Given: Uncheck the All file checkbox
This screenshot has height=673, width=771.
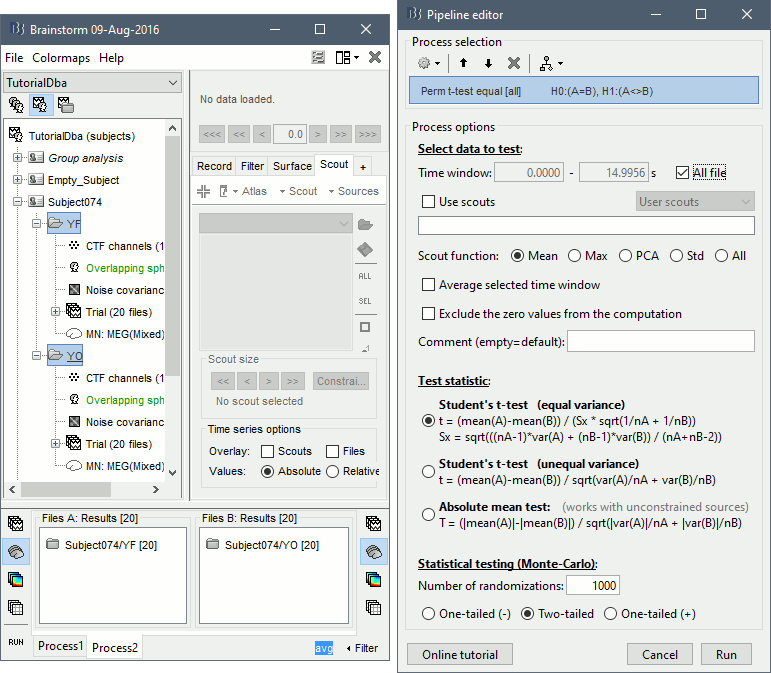Looking at the screenshot, I should point(683,173).
